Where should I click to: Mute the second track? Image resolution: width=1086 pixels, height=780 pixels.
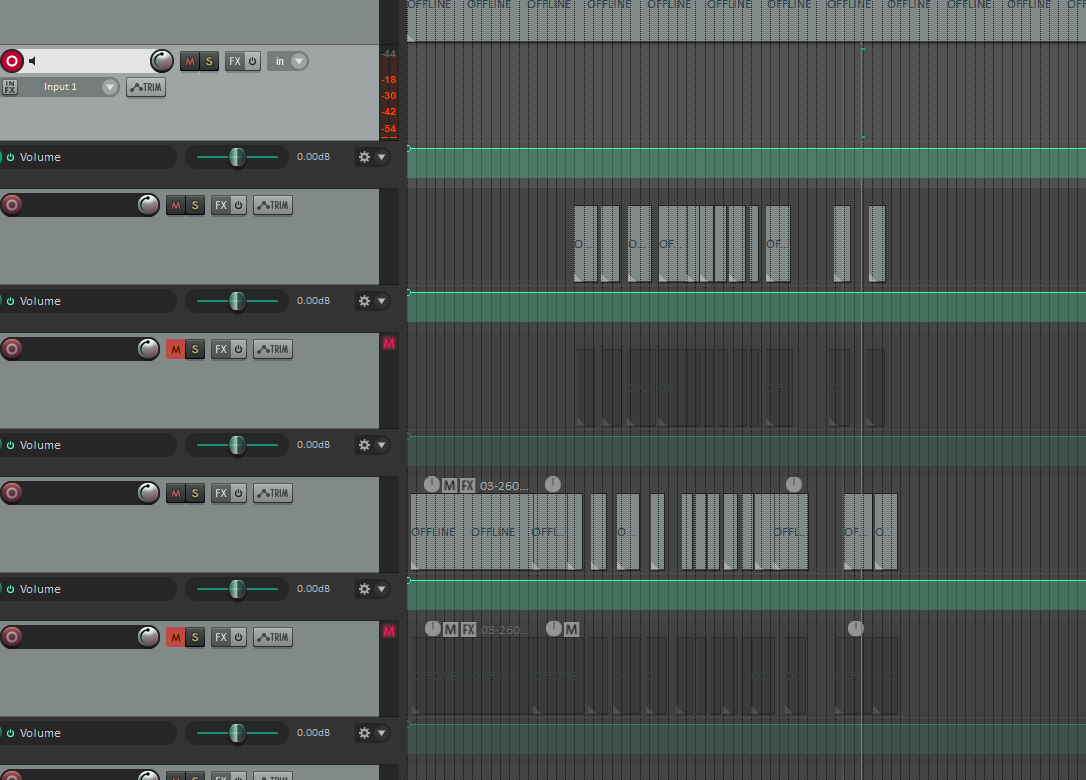tap(176, 205)
